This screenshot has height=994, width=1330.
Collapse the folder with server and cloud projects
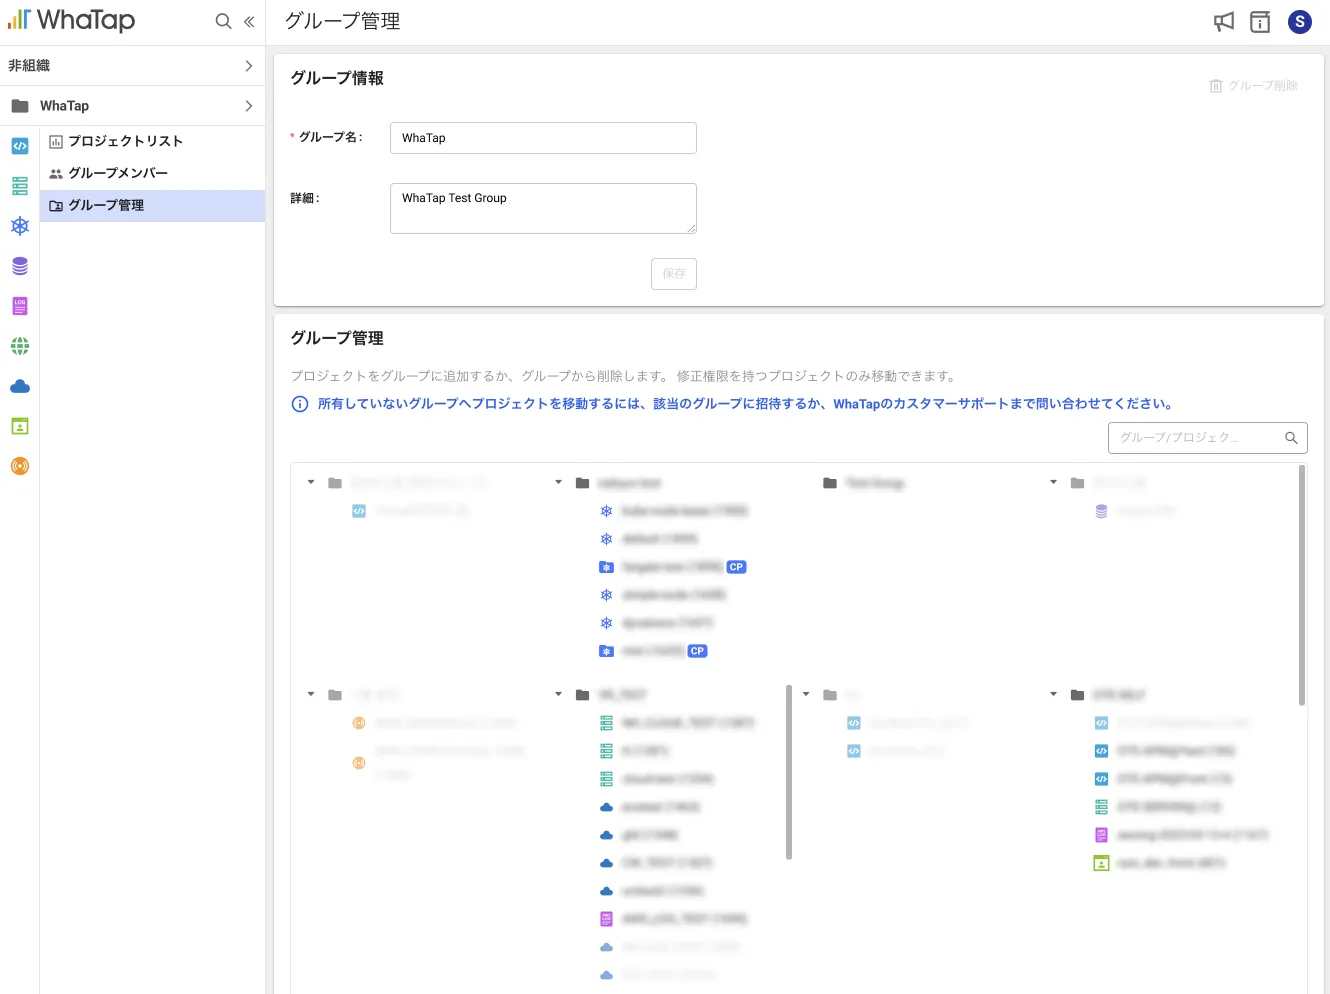(558, 694)
